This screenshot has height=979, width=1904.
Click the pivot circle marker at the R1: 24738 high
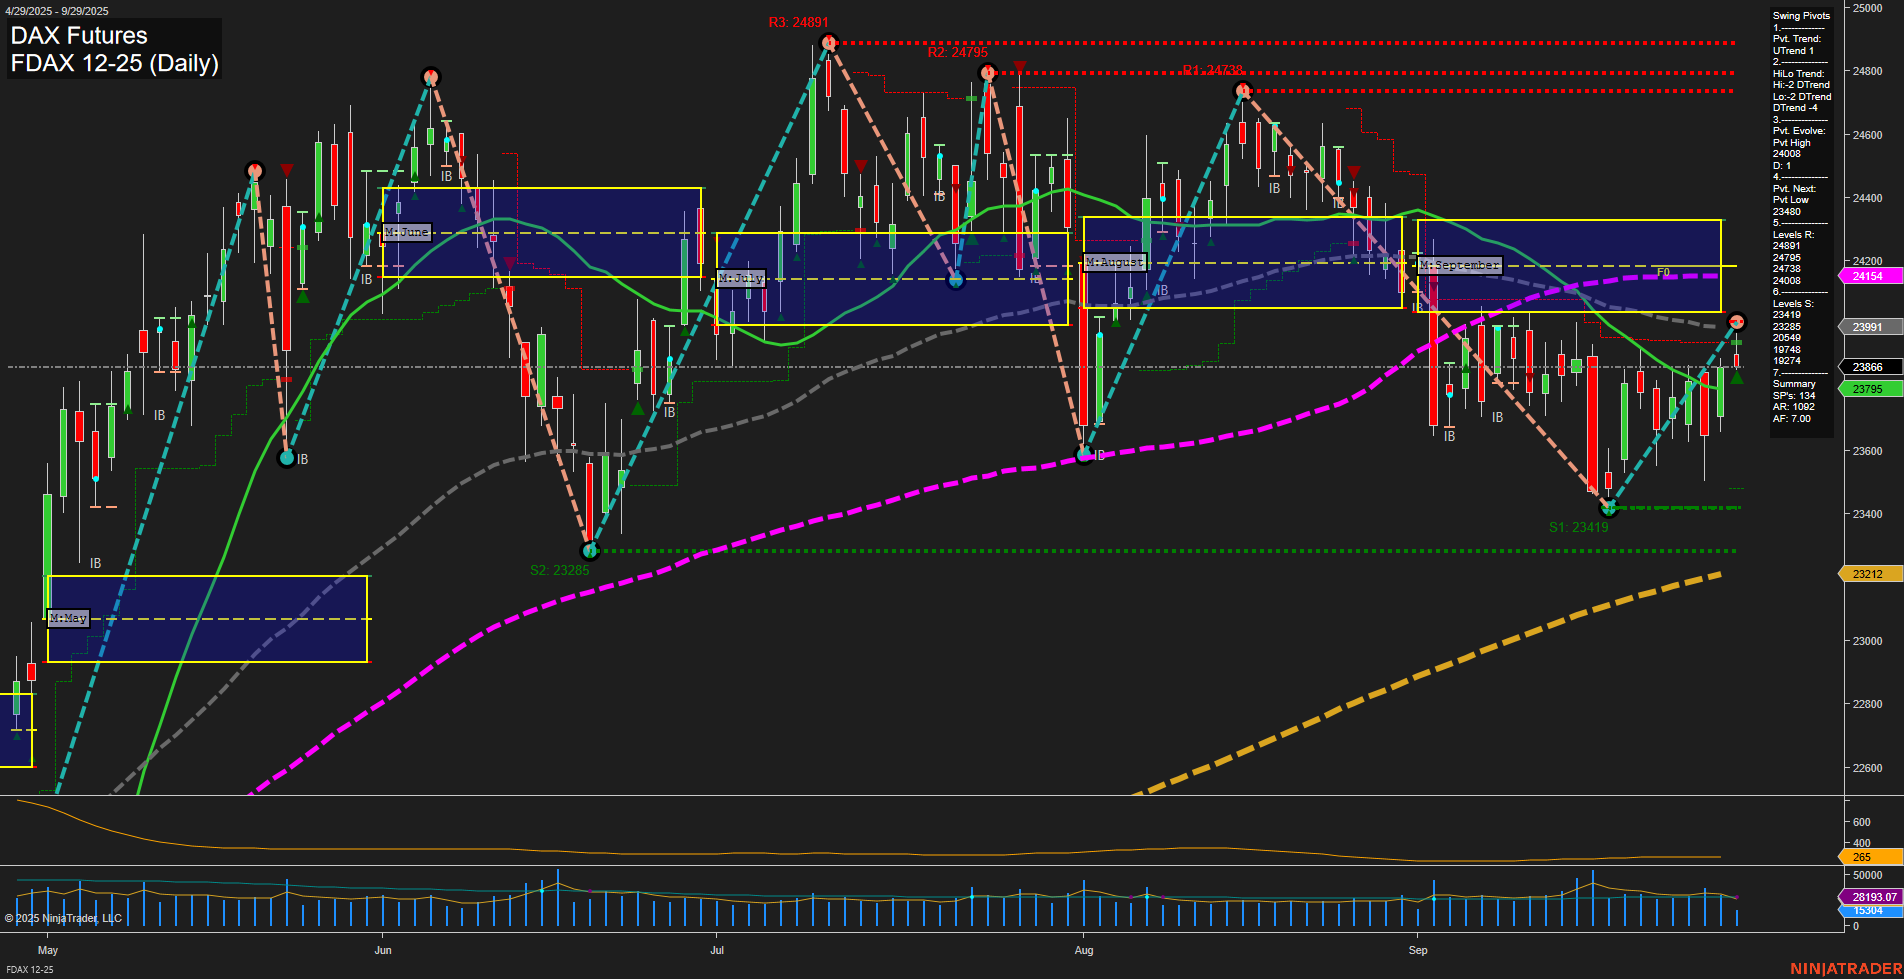1242,90
